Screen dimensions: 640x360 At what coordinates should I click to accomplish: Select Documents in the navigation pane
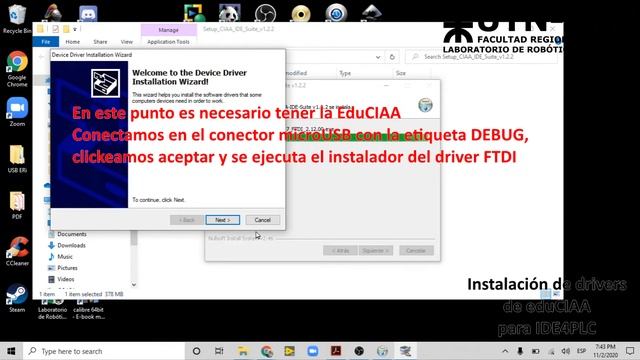click(72, 234)
